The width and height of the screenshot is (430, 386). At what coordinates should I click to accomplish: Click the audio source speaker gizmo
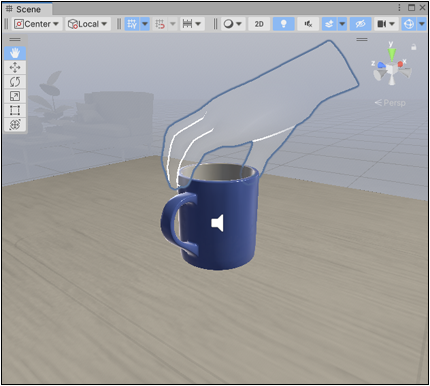point(217,223)
